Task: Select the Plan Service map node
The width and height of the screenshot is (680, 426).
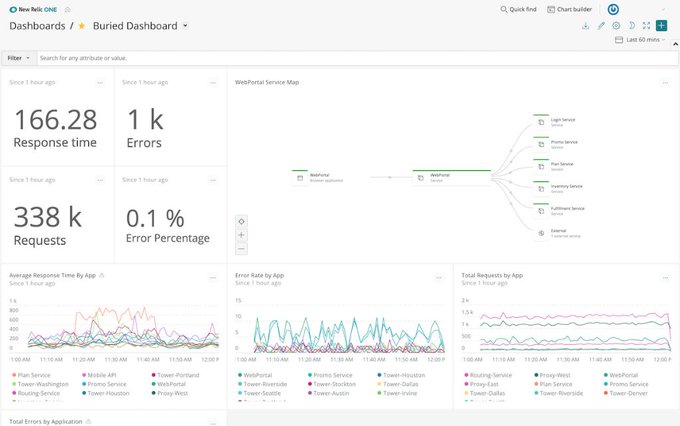Action: [554, 166]
